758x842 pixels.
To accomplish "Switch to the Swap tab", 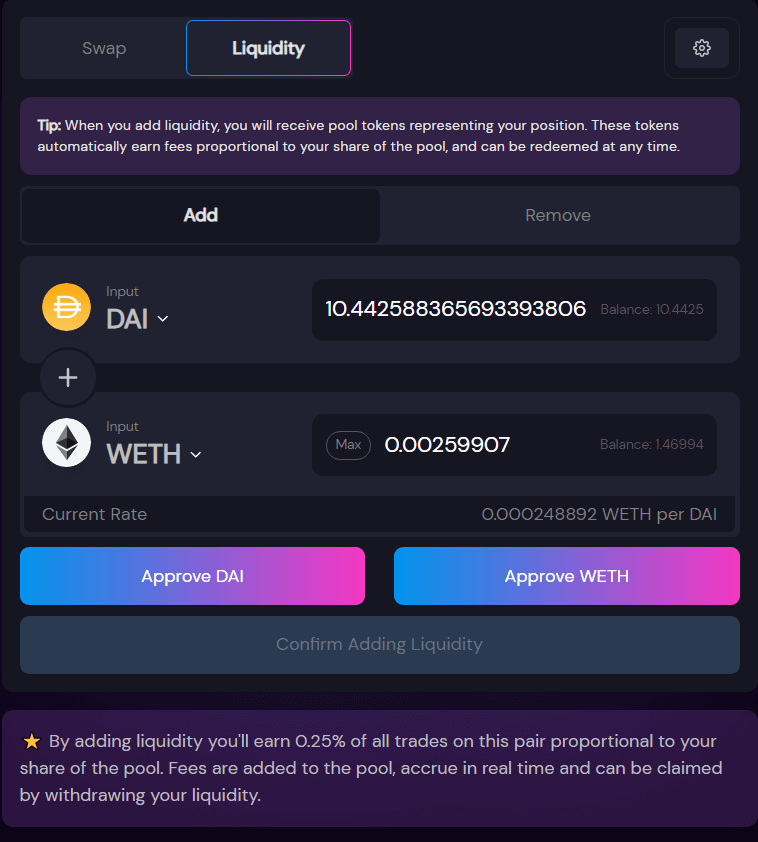I will coord(104,47).
